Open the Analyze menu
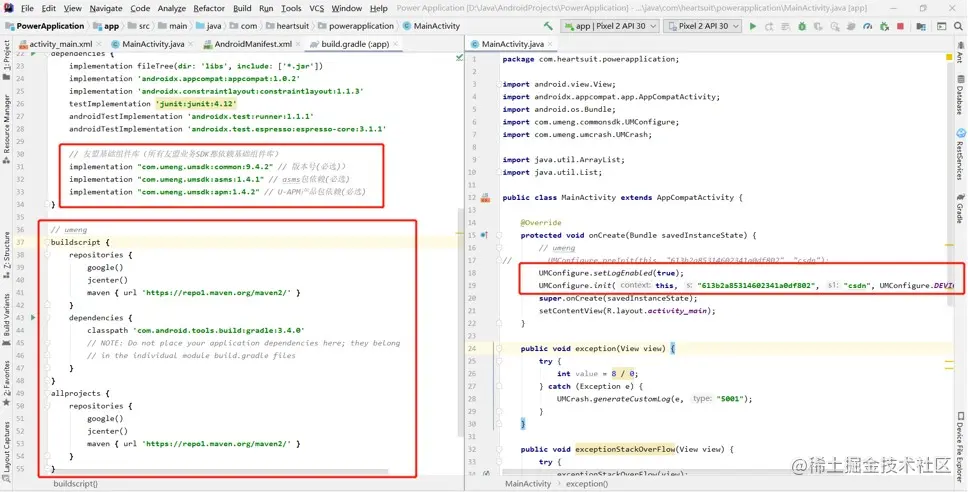The width and height of the screenshot is (968, 492). (172, 8)
